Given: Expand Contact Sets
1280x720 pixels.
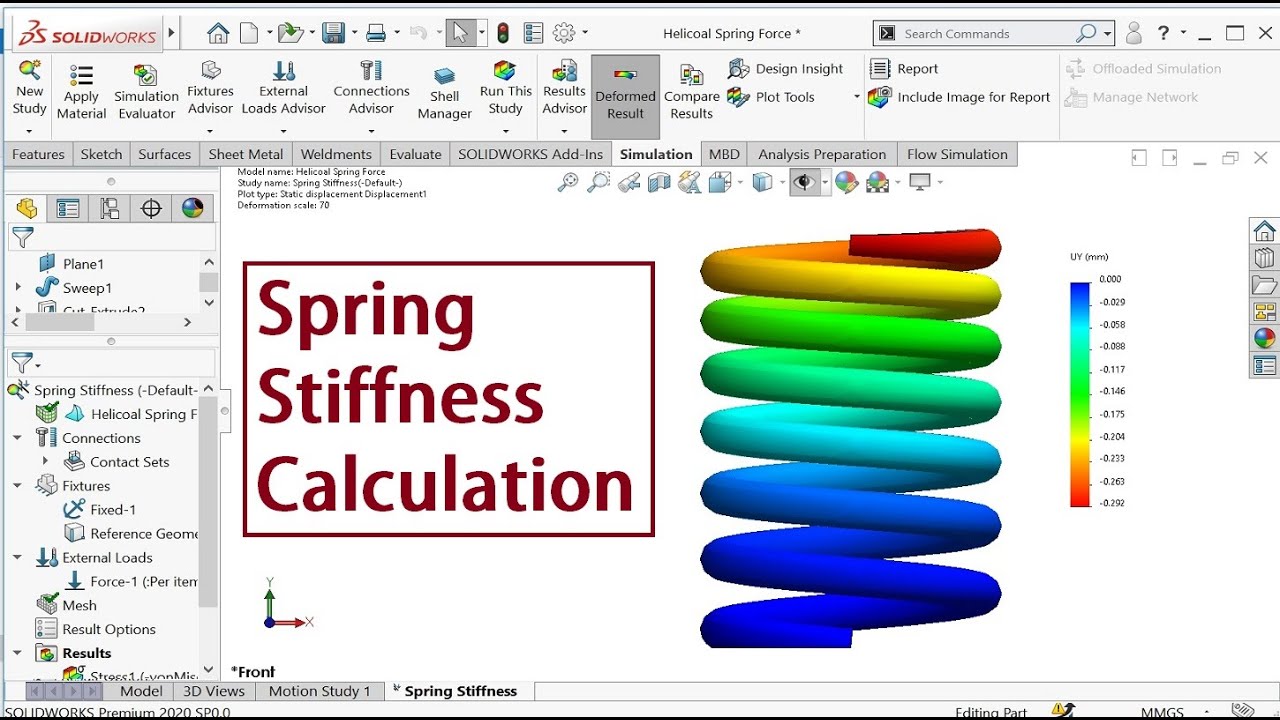Looking at the screenshot, I should click(x=45, y=462).
